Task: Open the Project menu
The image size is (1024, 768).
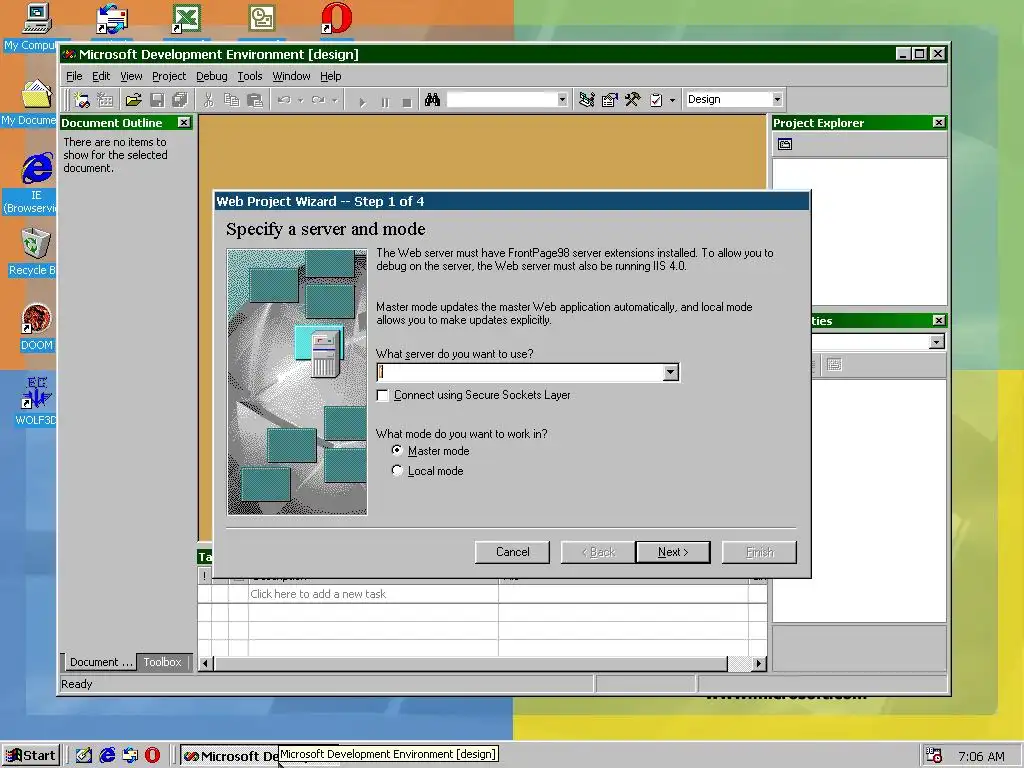Action: tap(169, 76)
